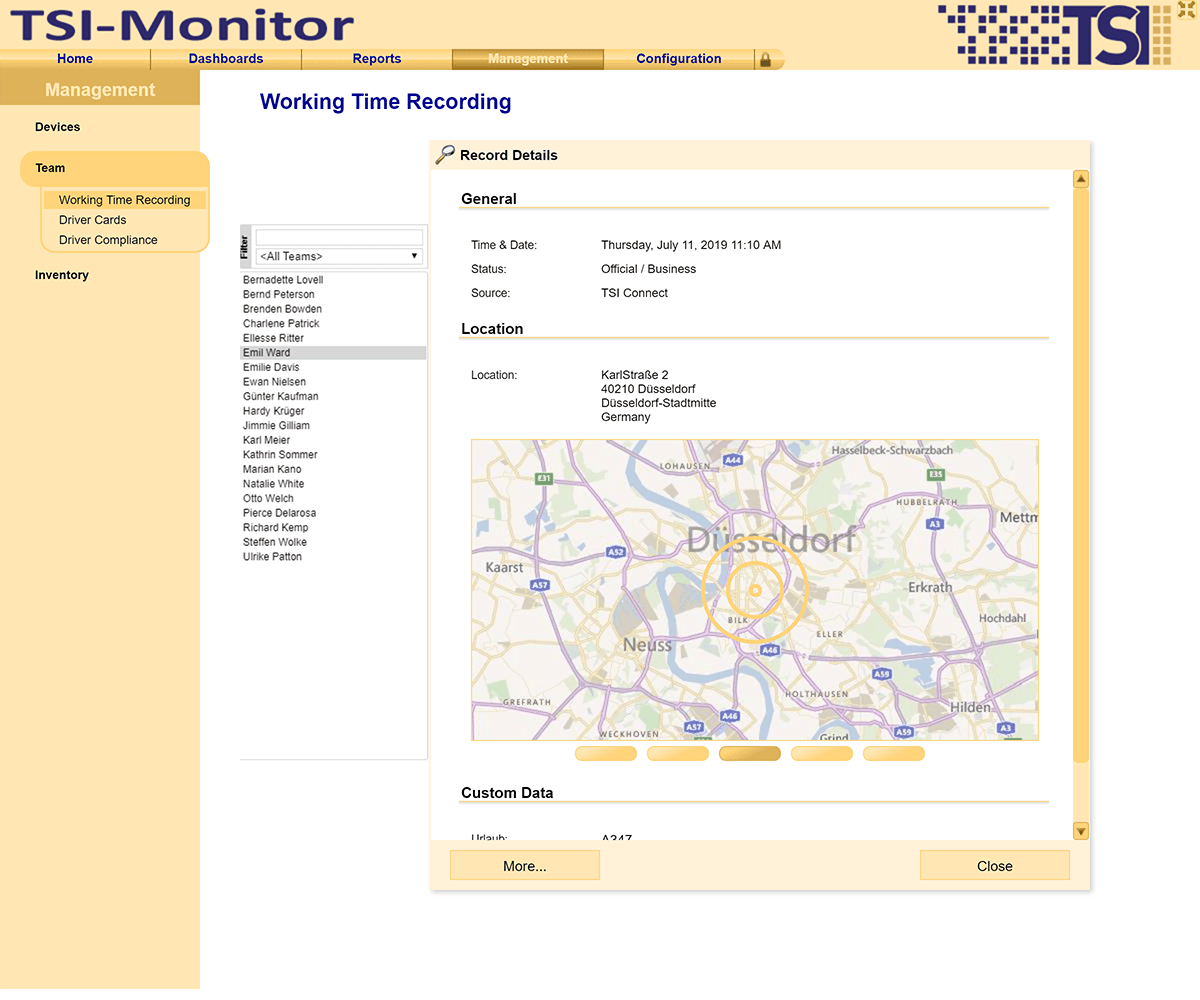Viewport: 1200px width, 1000px height.
Task: Select Bernadette Lovell in the team list
Action: 334,280
